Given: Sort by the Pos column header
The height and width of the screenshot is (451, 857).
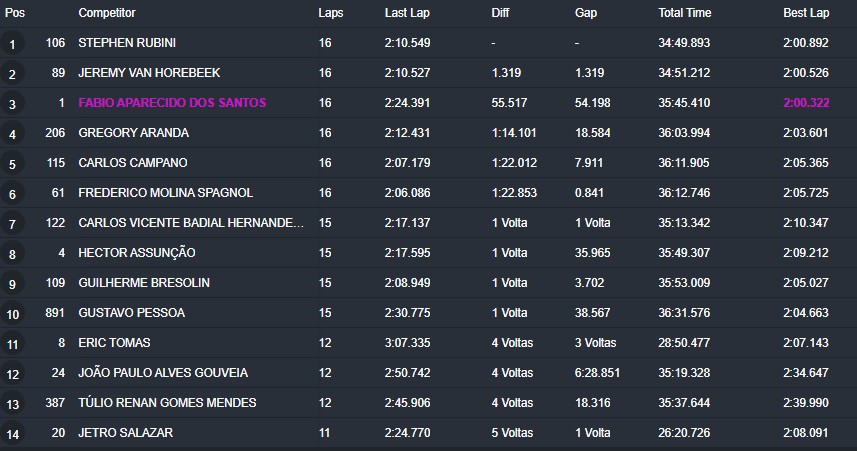Looking at the screenshot, I should coord(15,13).
